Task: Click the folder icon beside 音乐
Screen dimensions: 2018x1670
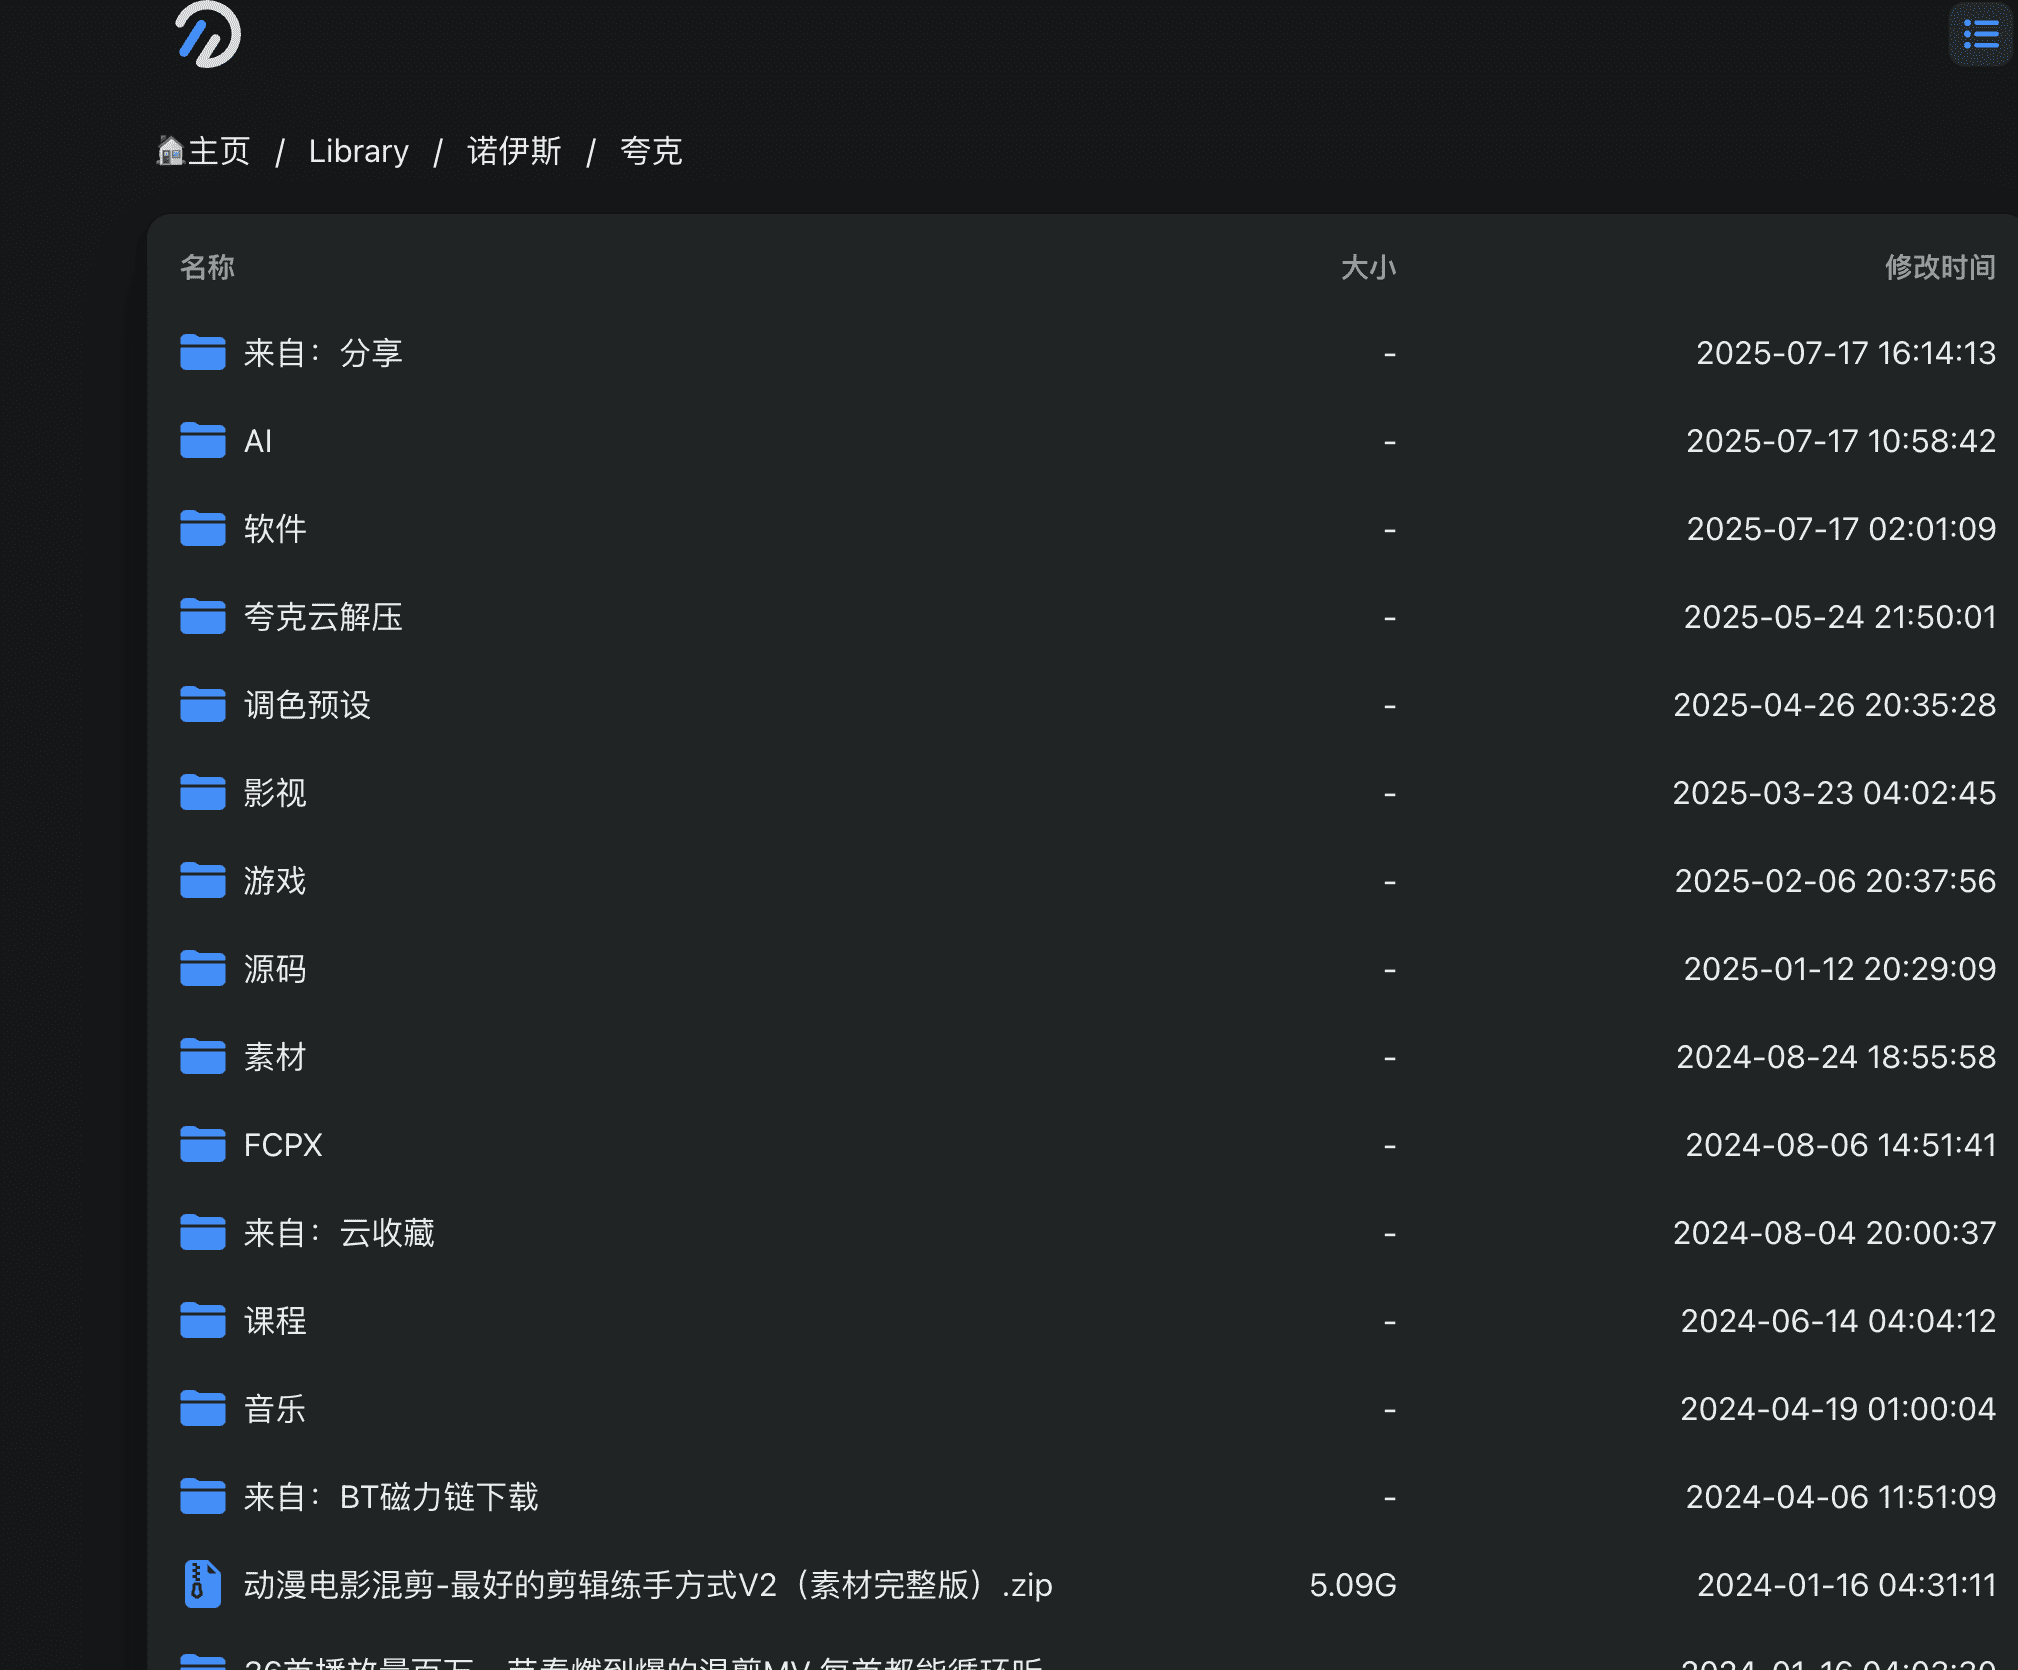Action: (x=203, y=1409)
